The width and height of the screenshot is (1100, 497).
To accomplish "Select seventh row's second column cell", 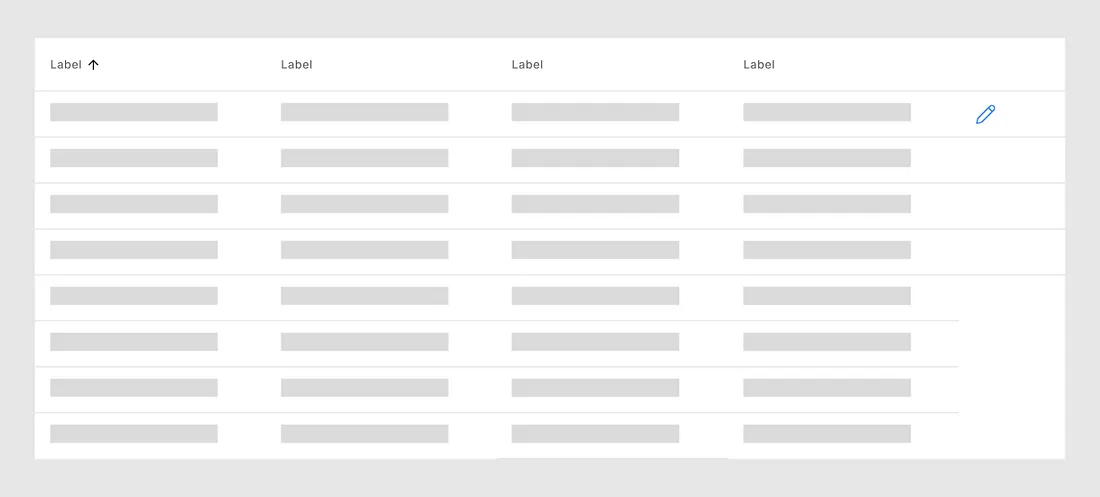I will [x=364, y=388].
